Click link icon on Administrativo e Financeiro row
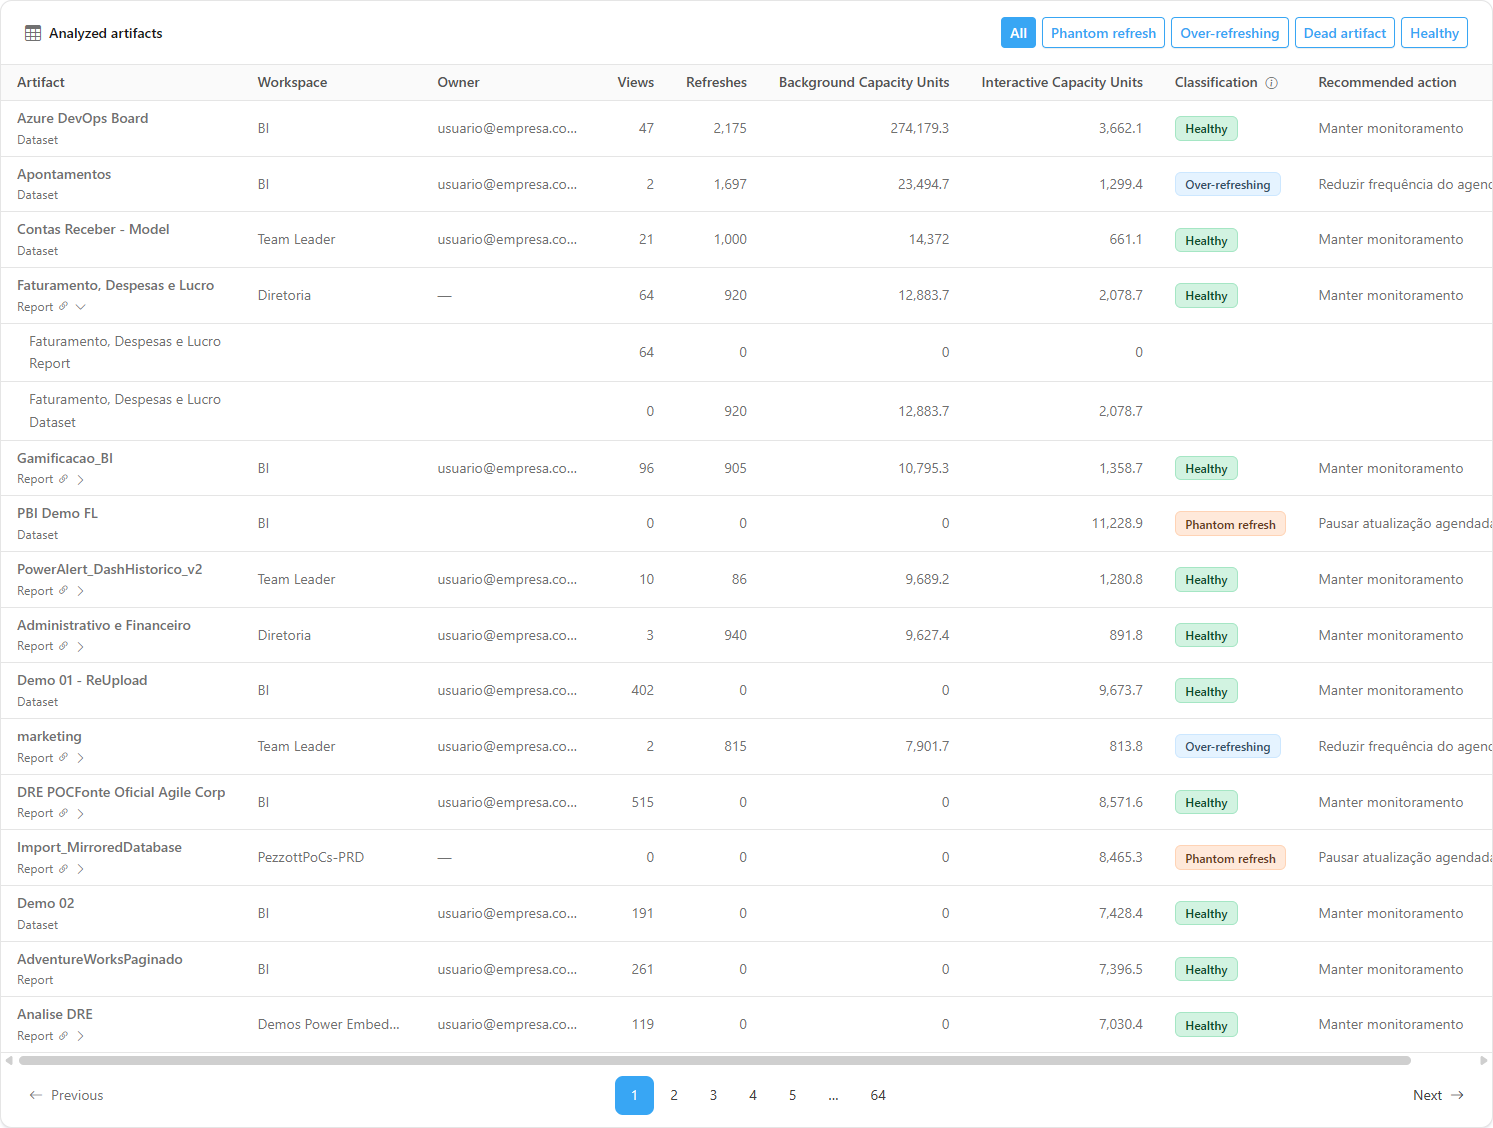This screenshot has height=1128, width=1493. [x=63, y=647]
